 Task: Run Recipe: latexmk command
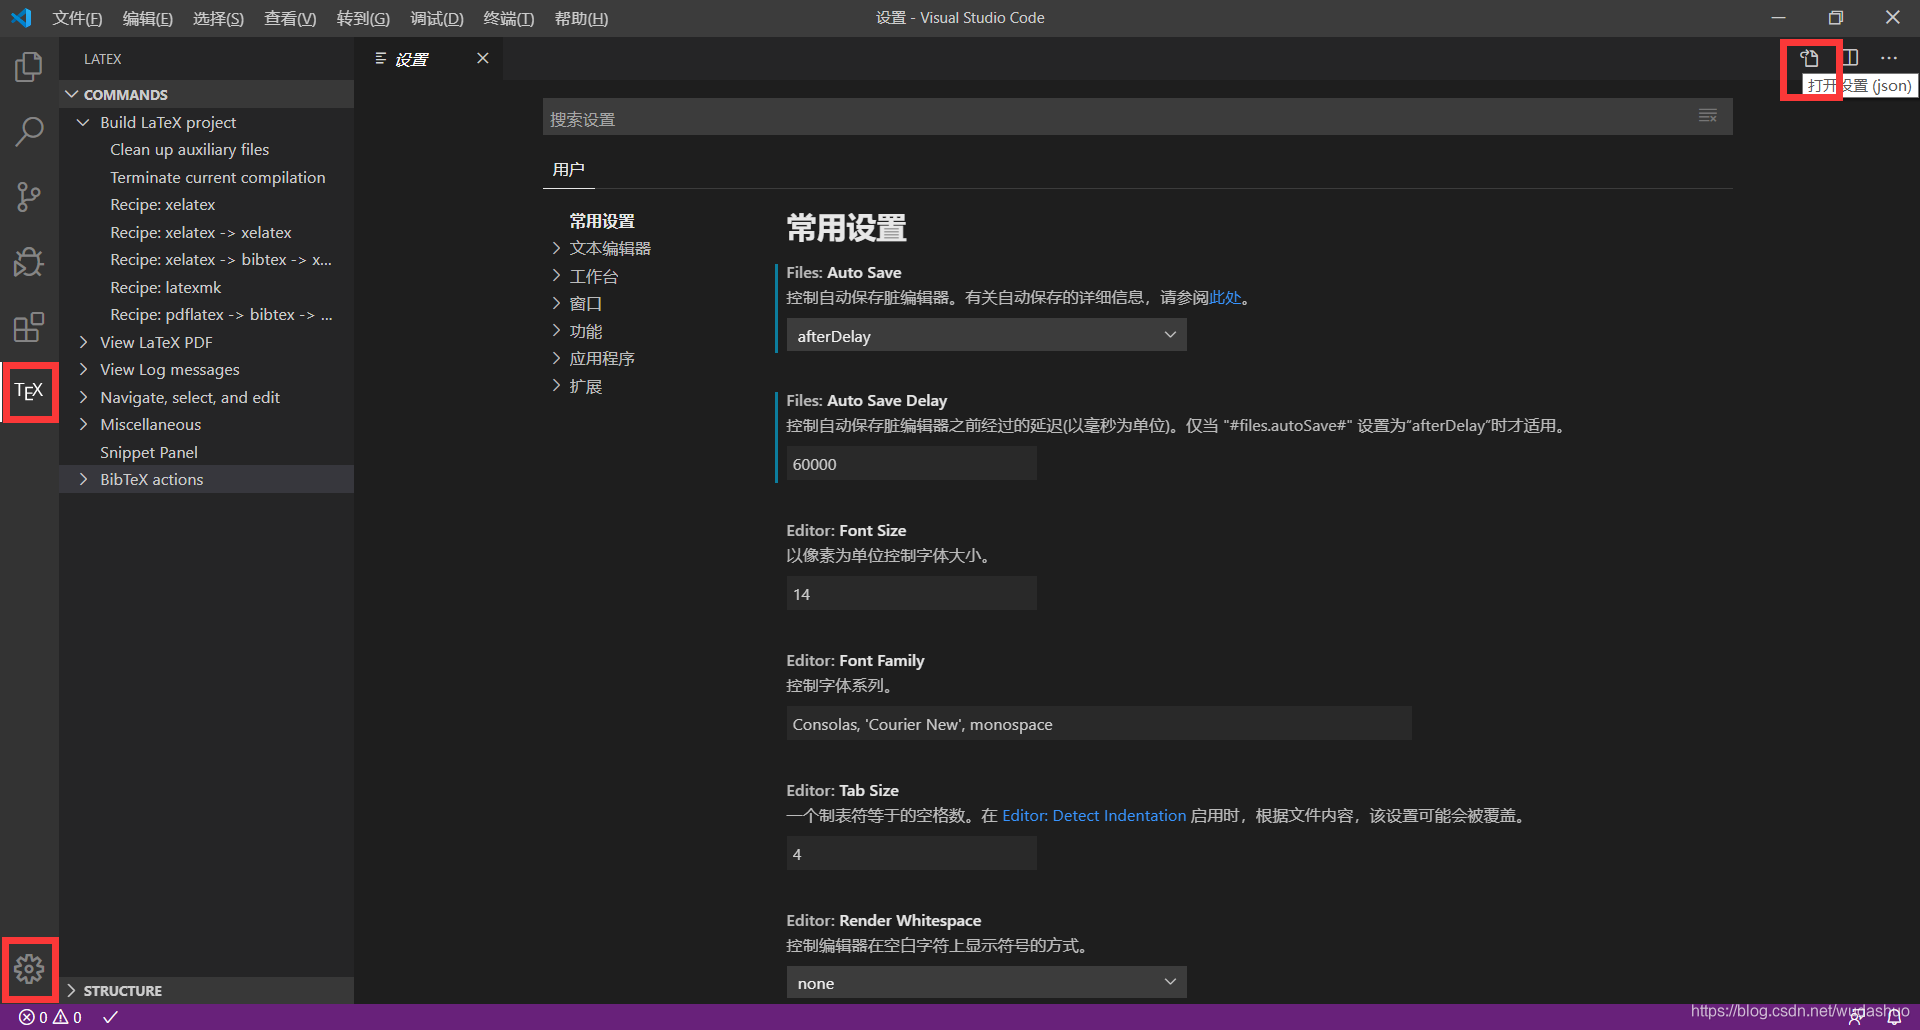coord(165,287)
